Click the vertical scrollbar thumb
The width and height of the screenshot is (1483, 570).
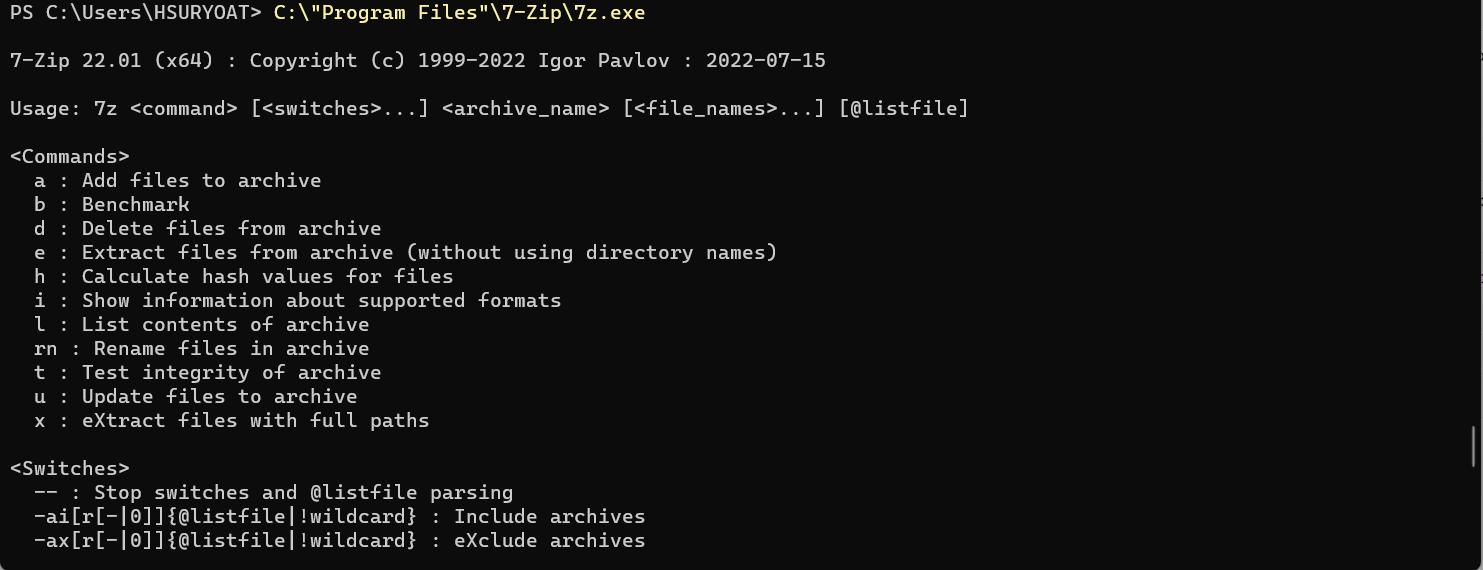pyautogui.click(x=1472, y=446)
